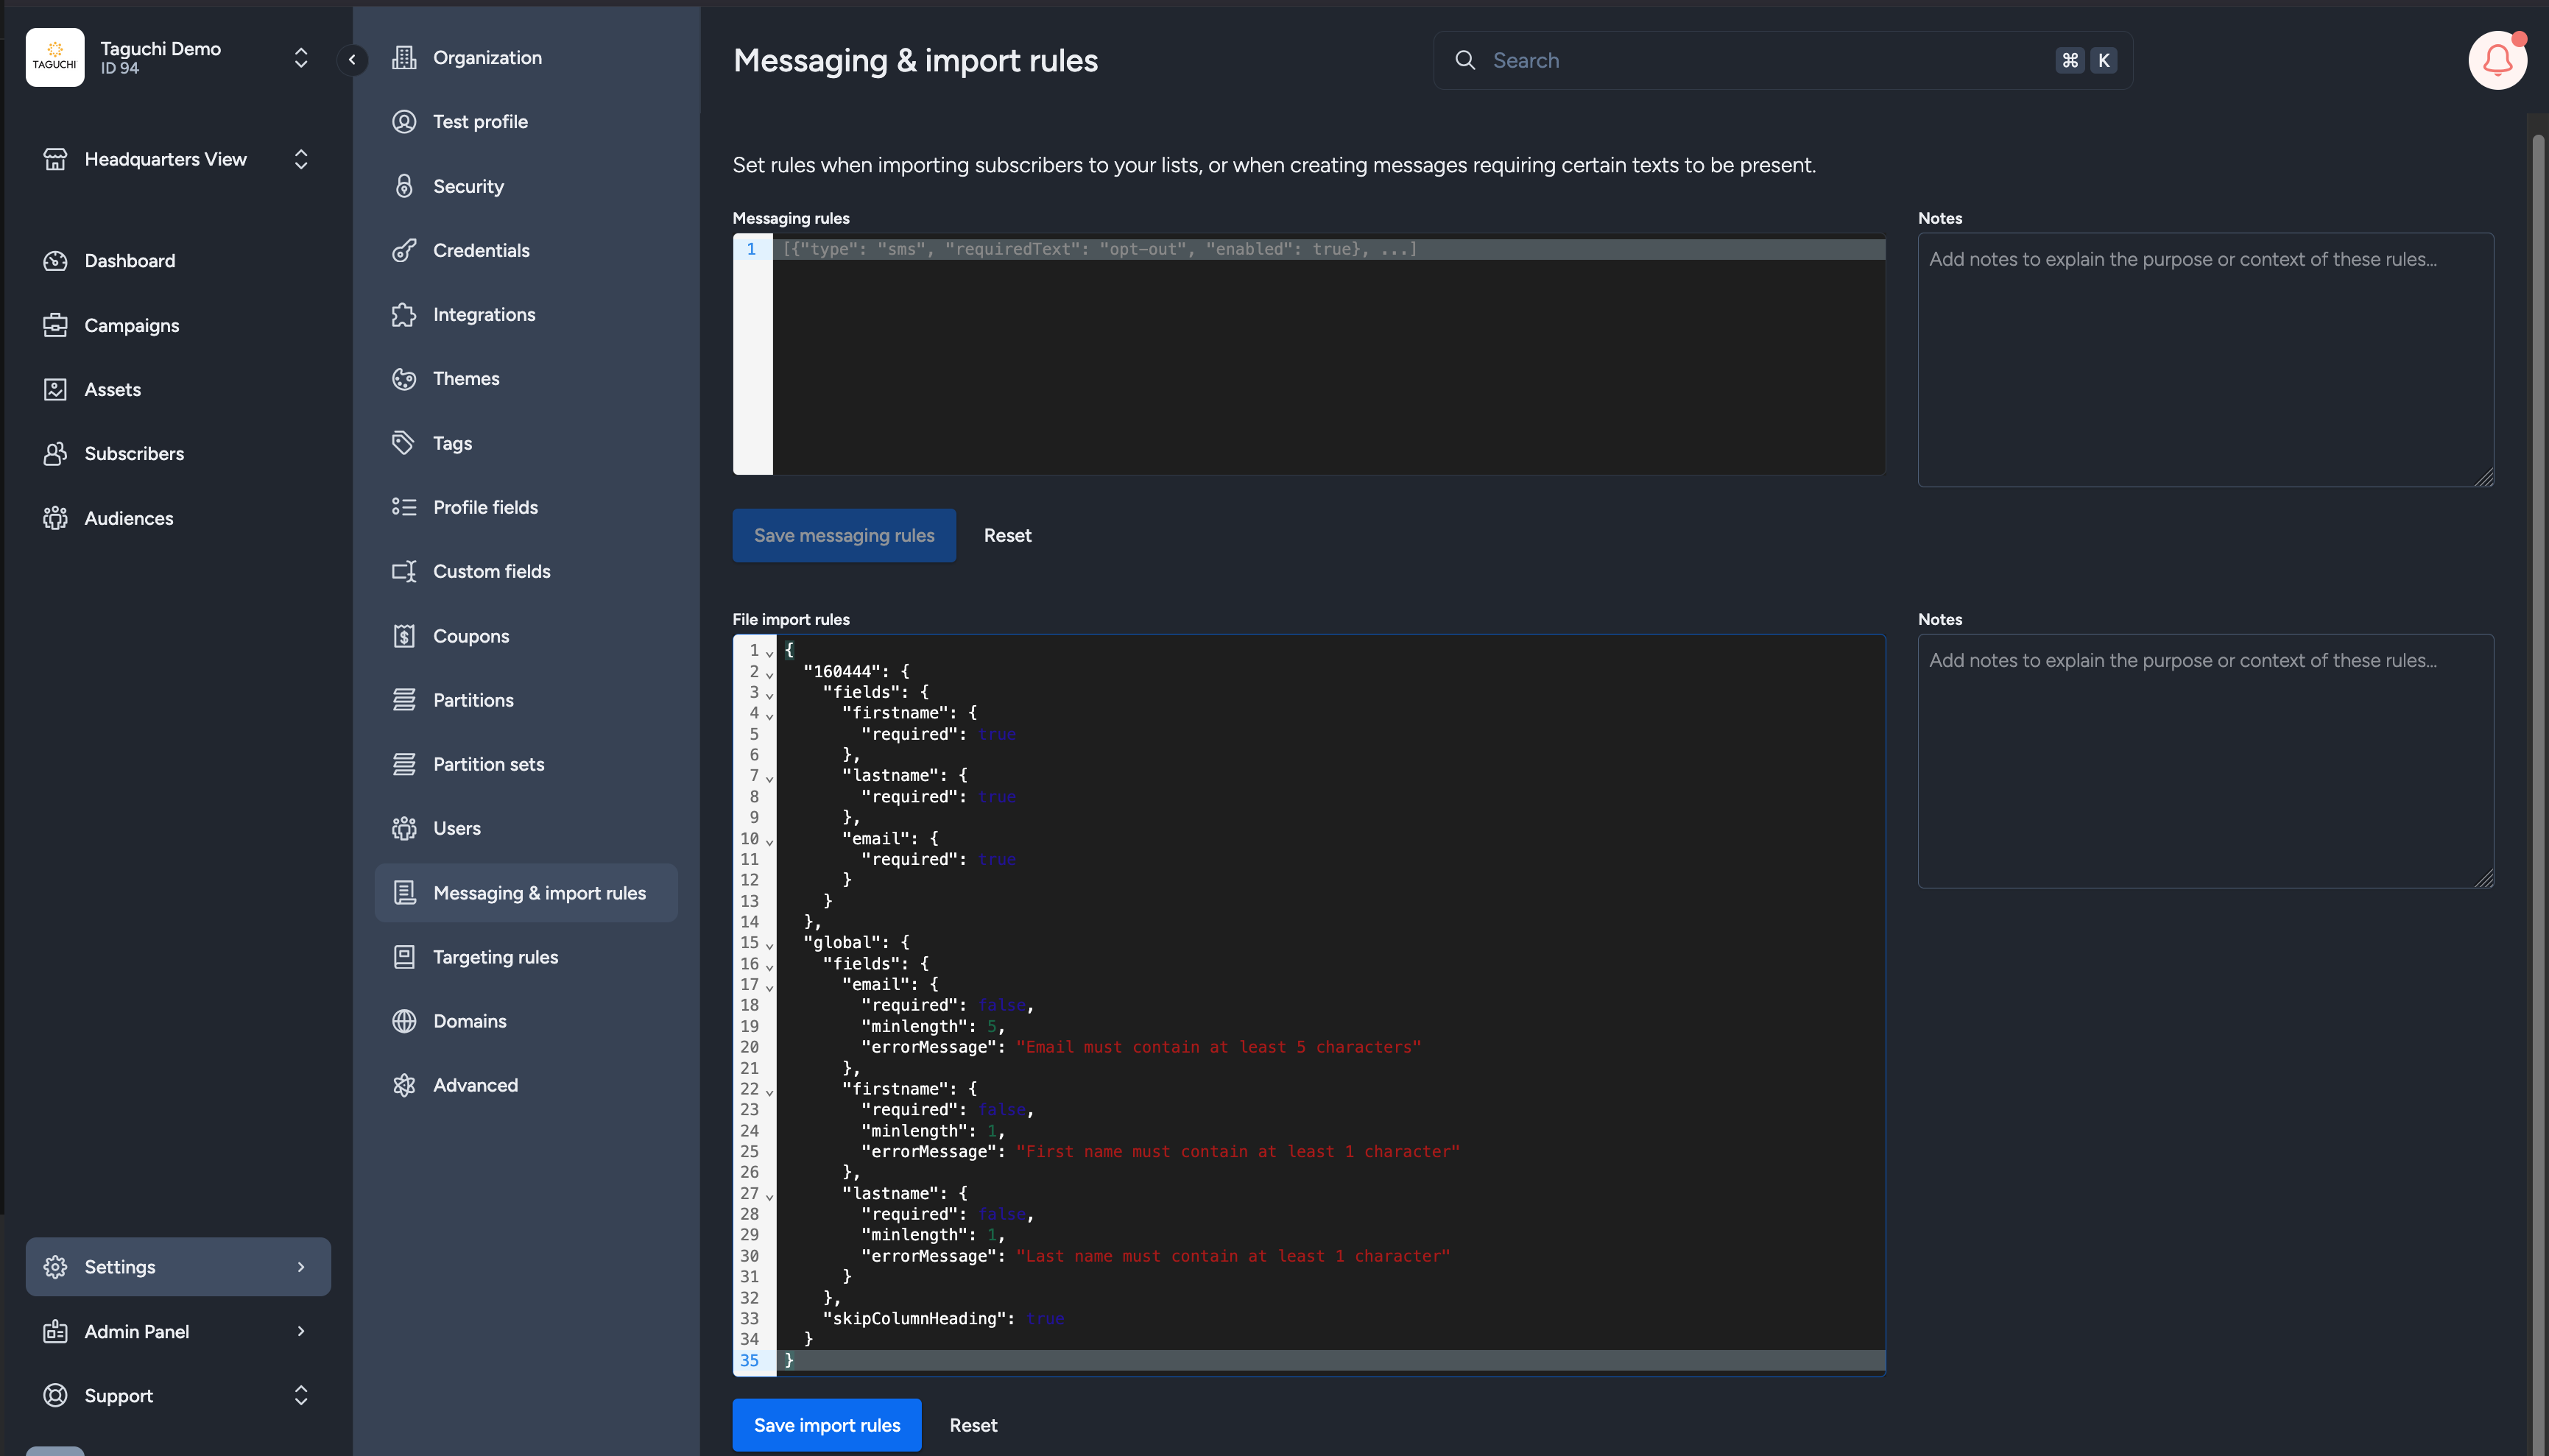Click the Tags label icon

pos(404,443)
